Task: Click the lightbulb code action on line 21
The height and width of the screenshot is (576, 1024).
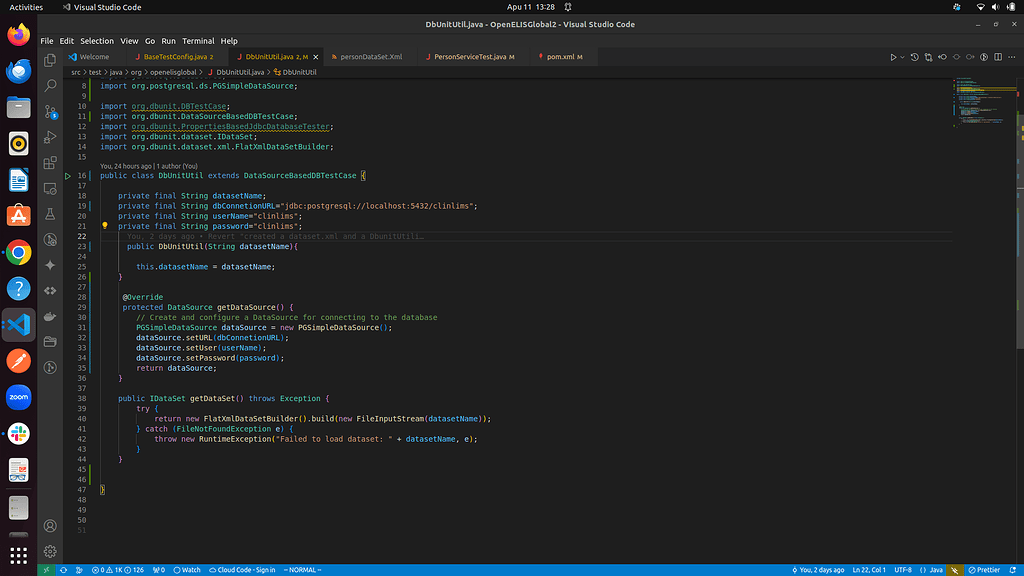Action: pos(105,226)
